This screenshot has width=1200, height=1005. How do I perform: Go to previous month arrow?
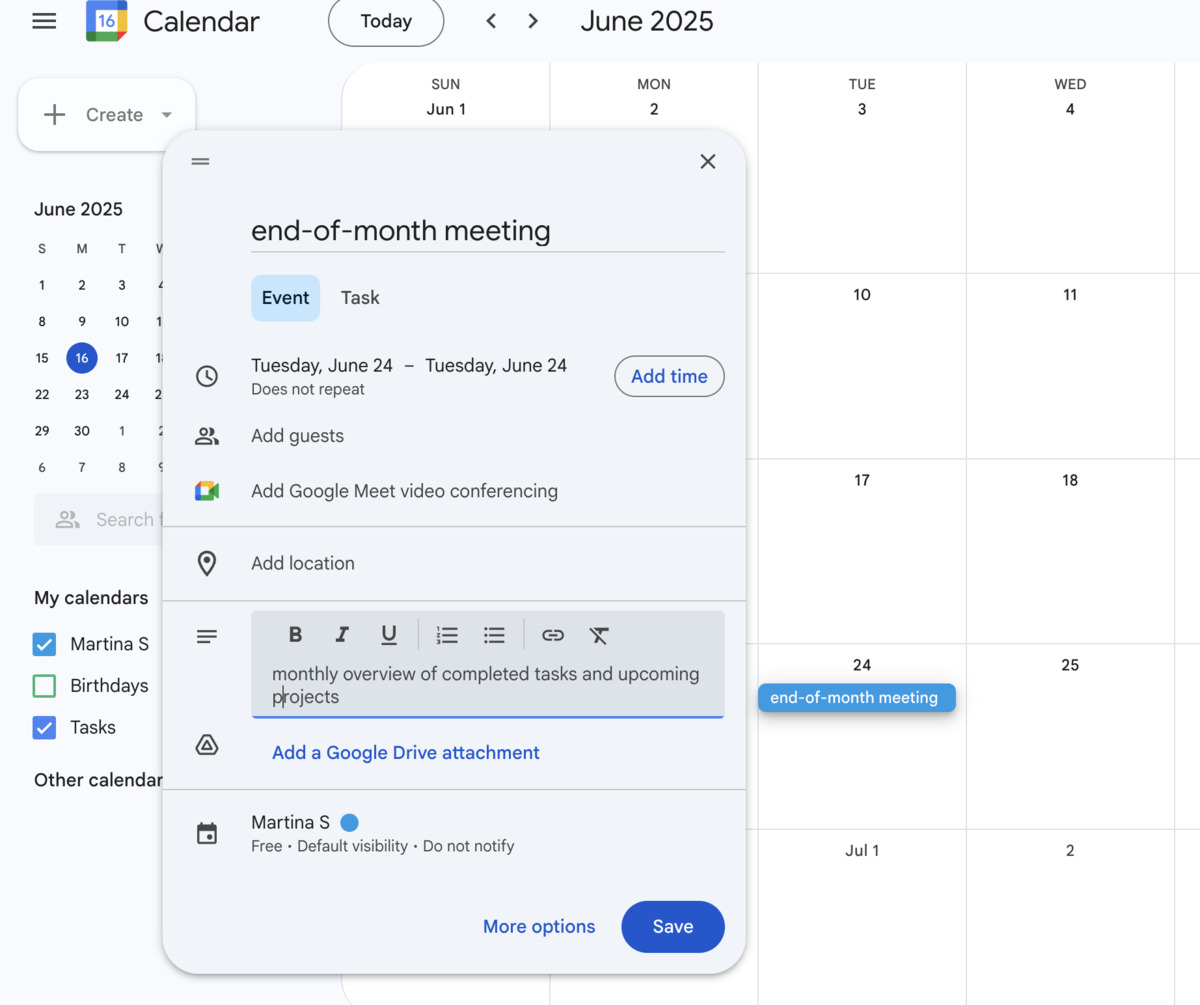coord(491,21)
